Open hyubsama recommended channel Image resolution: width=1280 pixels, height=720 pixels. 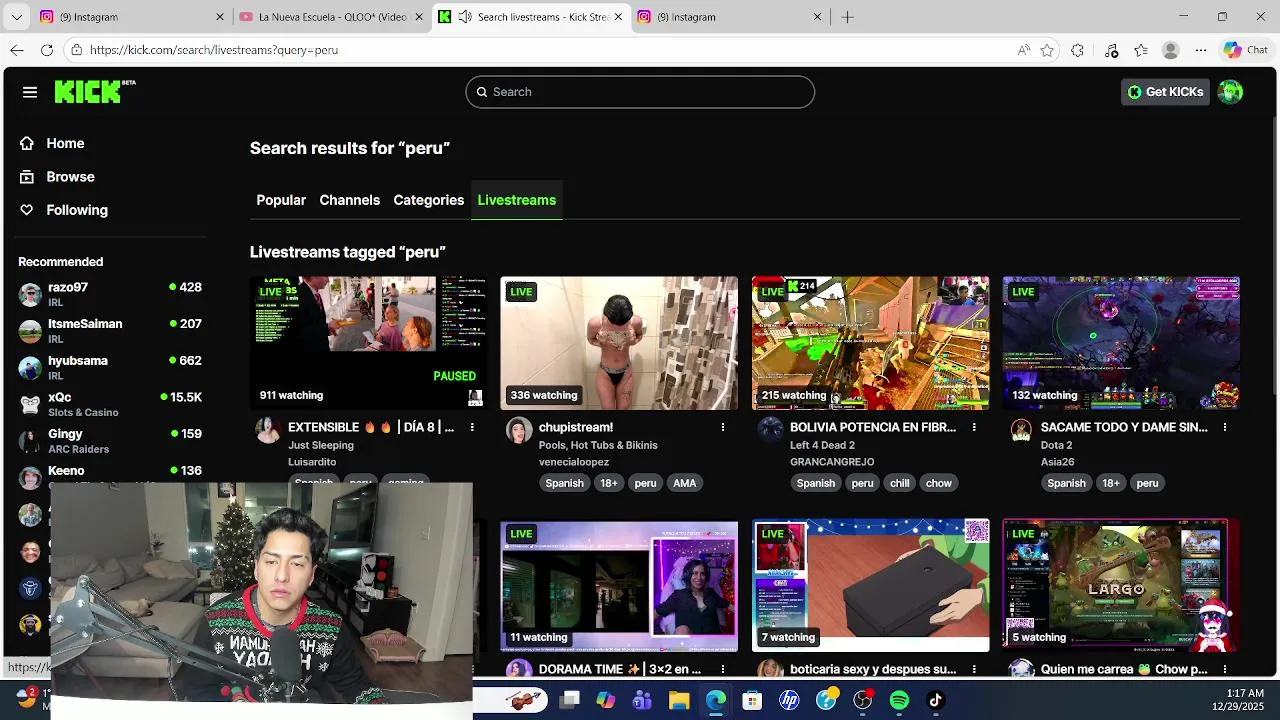pyautogui.click(x=110, y=368)
